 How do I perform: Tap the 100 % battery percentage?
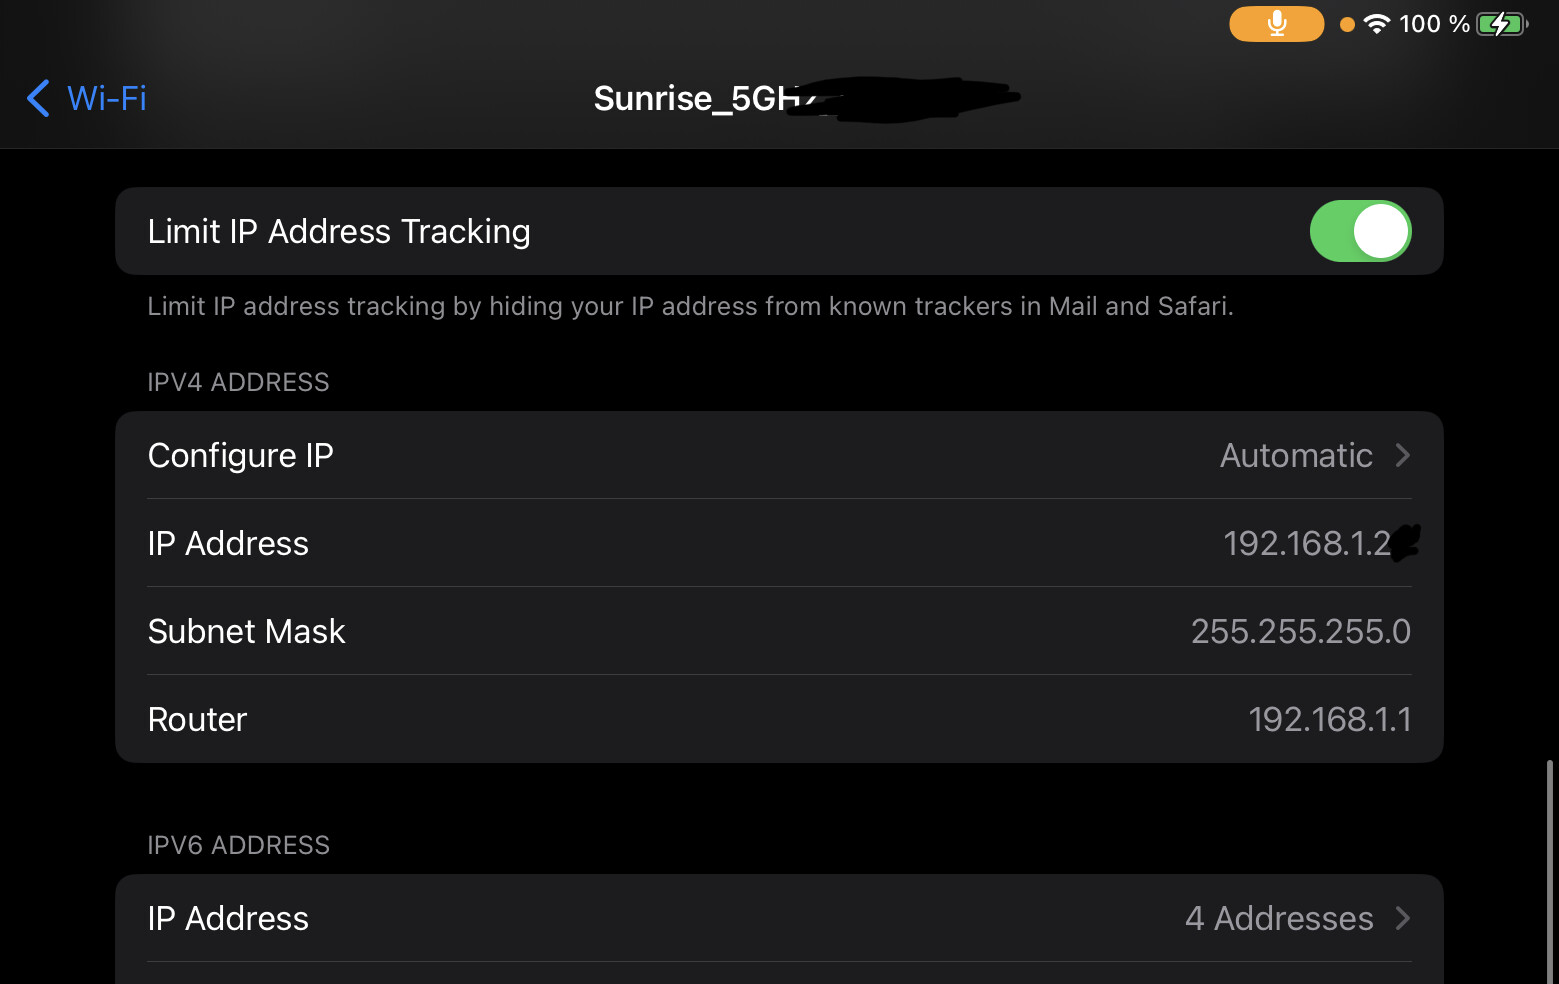(1434, 24)
